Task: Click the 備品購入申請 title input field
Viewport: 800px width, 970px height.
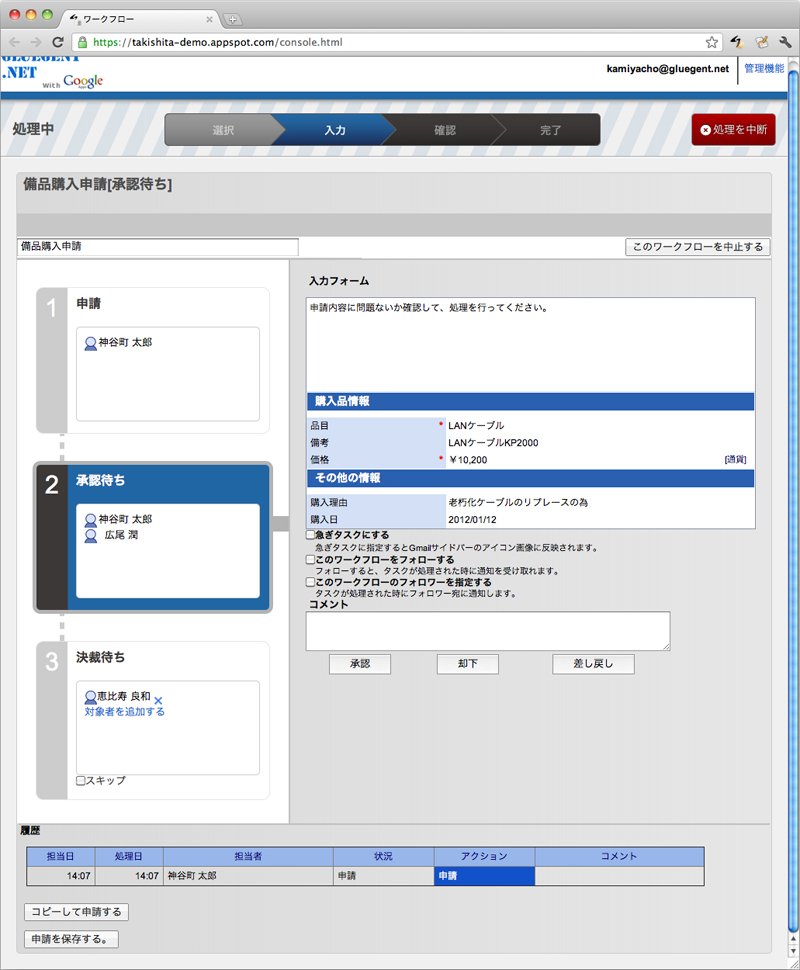Action: click(158, 246)
